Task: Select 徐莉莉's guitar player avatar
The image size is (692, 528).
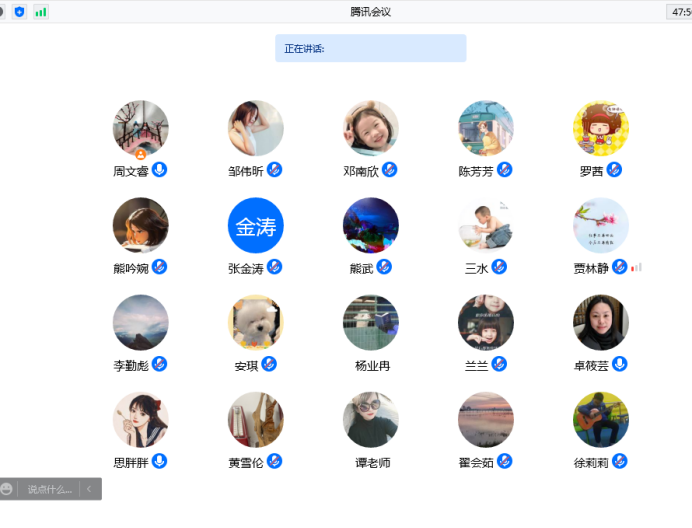Action: coord(601,419)
